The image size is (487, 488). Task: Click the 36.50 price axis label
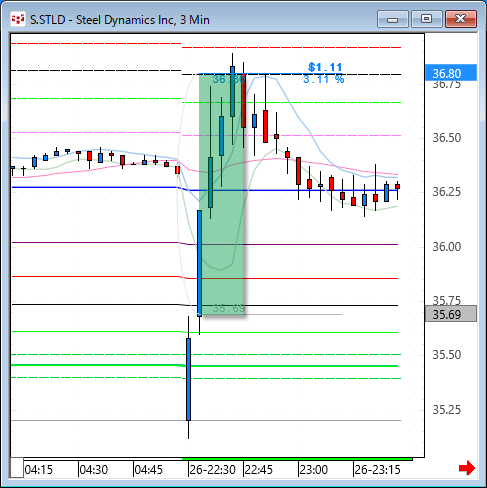click(447, 138)
